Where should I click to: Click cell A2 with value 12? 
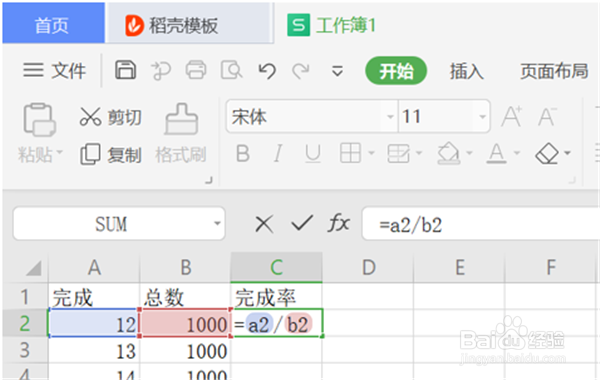[94, 324]
